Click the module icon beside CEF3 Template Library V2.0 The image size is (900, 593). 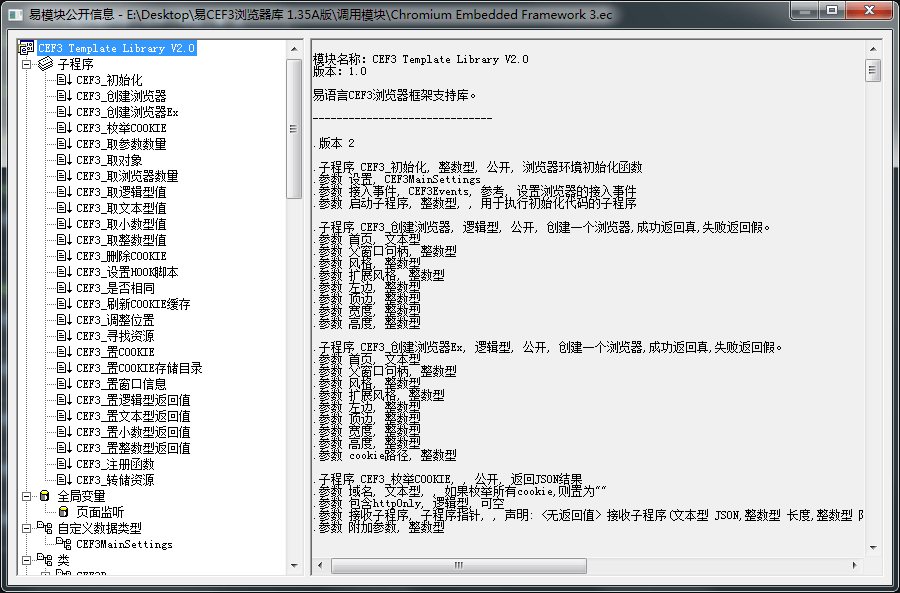tap(26, 48)
